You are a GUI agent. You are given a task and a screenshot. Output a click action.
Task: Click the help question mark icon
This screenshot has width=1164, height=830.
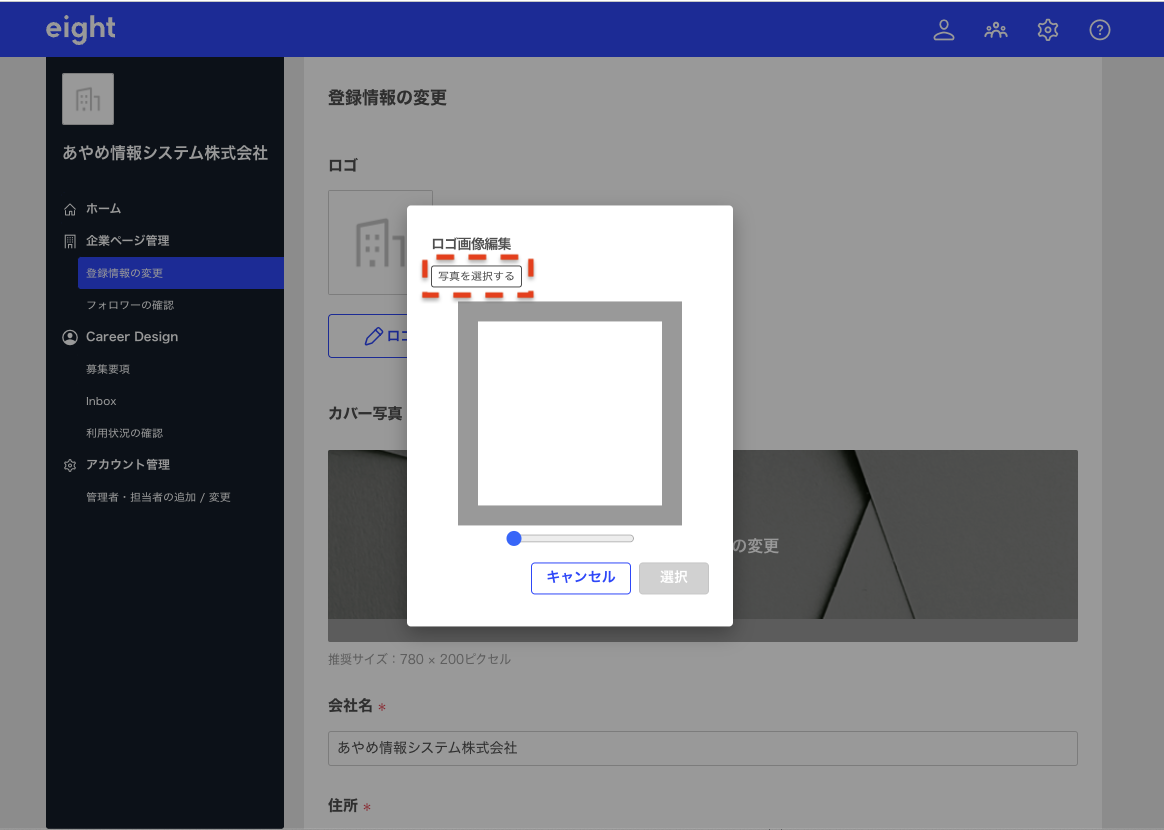(1099, 30)
